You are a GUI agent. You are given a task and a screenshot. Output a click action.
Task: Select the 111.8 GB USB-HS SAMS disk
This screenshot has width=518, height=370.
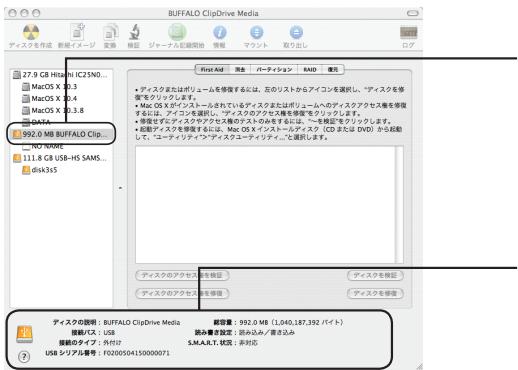(x=60, y=158)
